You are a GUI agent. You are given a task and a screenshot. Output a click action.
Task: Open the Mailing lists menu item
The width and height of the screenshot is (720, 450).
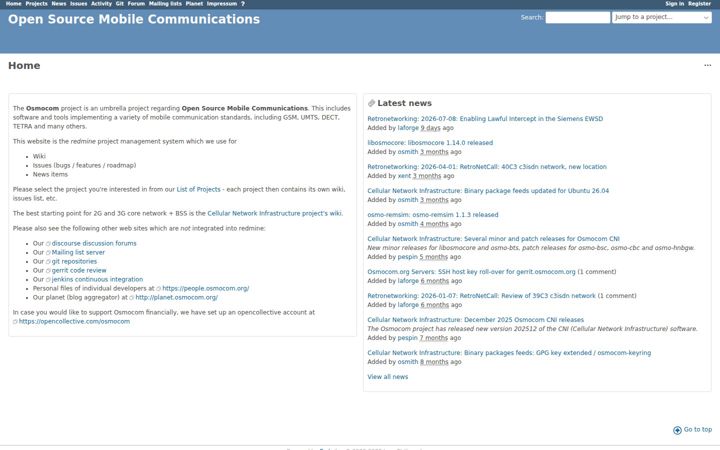click(x=165, y=4)
